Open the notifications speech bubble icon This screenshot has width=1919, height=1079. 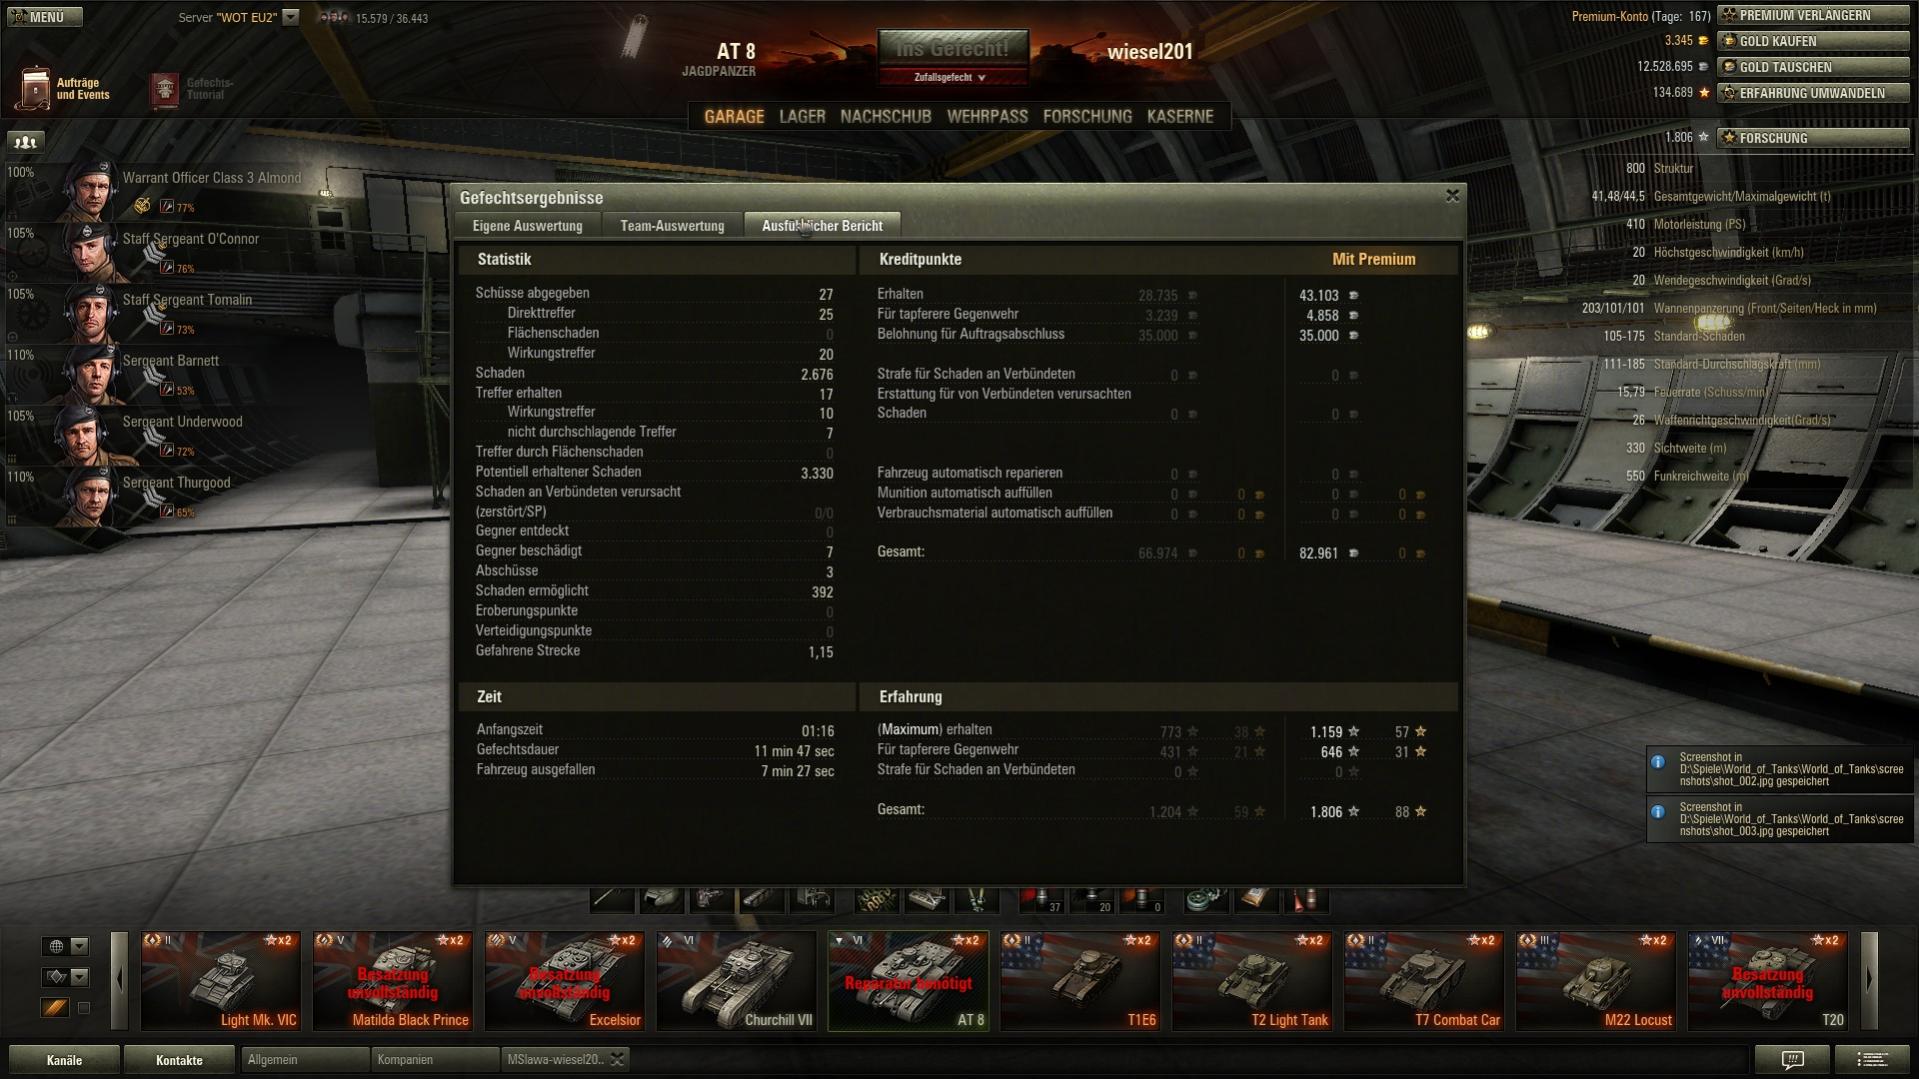tap(1793, 1060)
